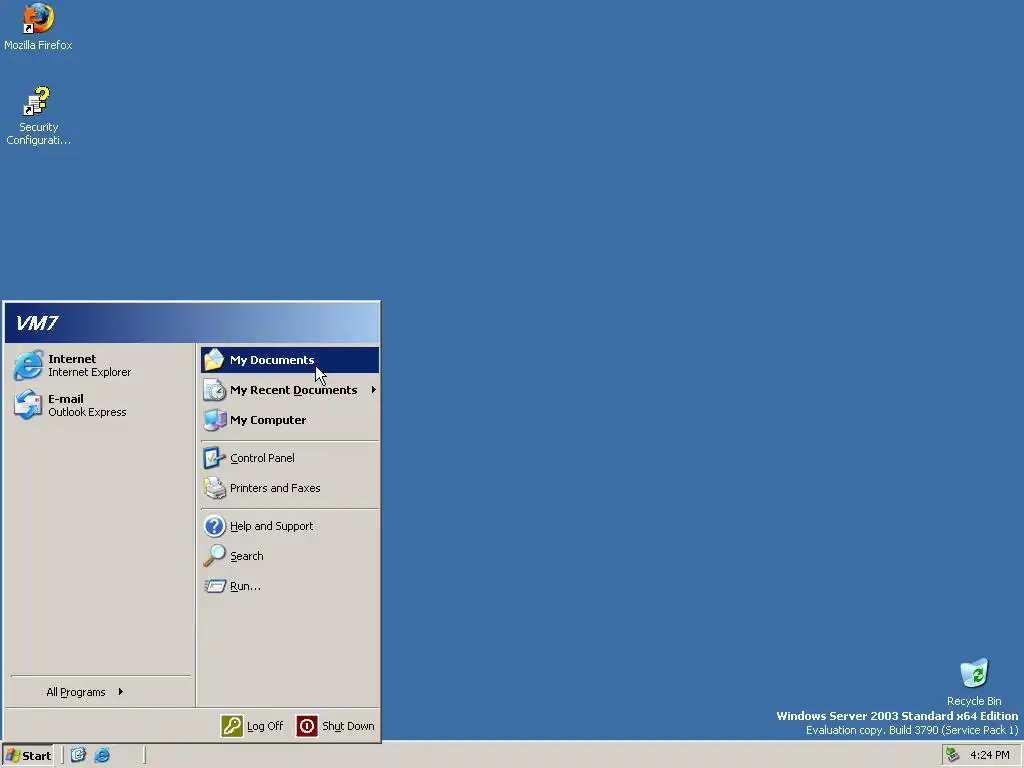This screenshot has width=1024, height=768.
Task: Click the Help and Support question-mark icon
Action: (x=214, y=526)
